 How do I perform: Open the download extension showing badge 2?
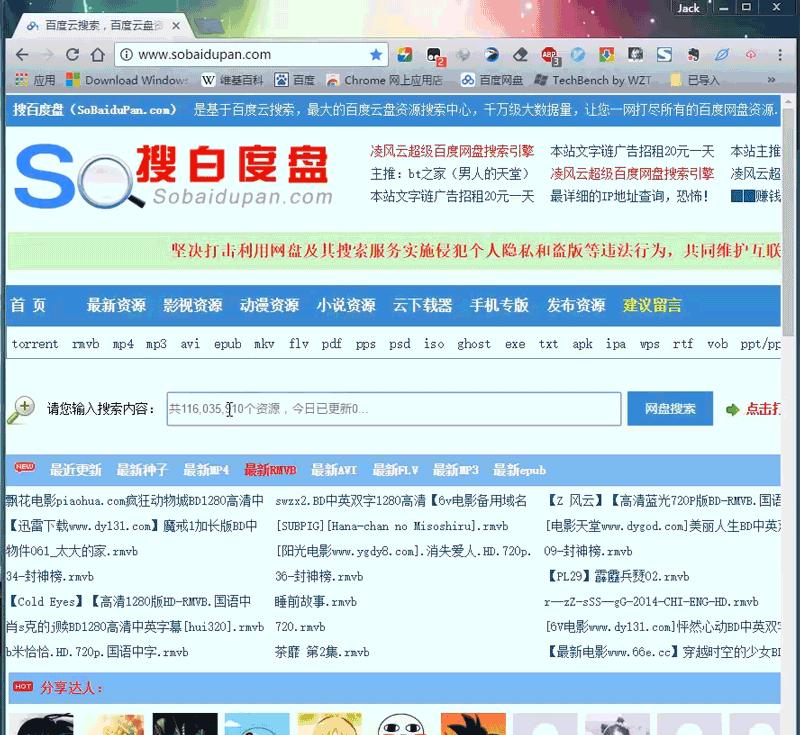pyautogui.click(x=432, y=55)
